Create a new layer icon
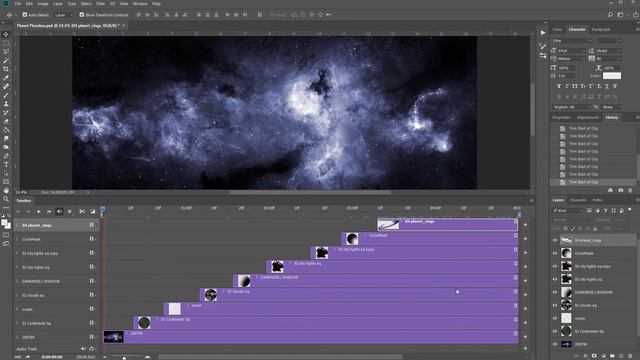Screen dimensions: 640x360 point(621,356)
